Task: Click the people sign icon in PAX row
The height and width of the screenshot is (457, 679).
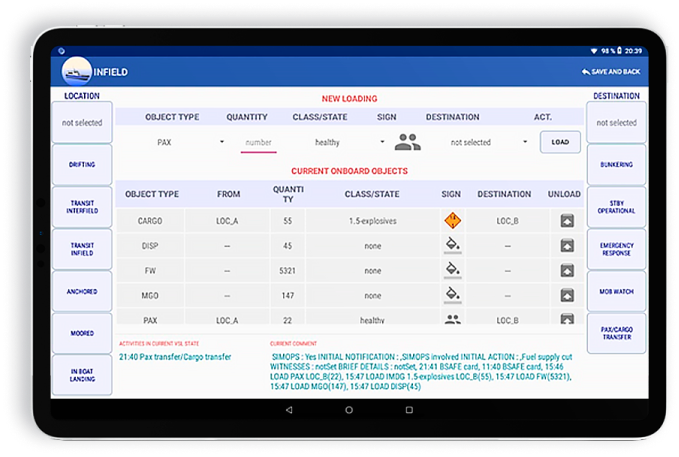Action: 453,319
